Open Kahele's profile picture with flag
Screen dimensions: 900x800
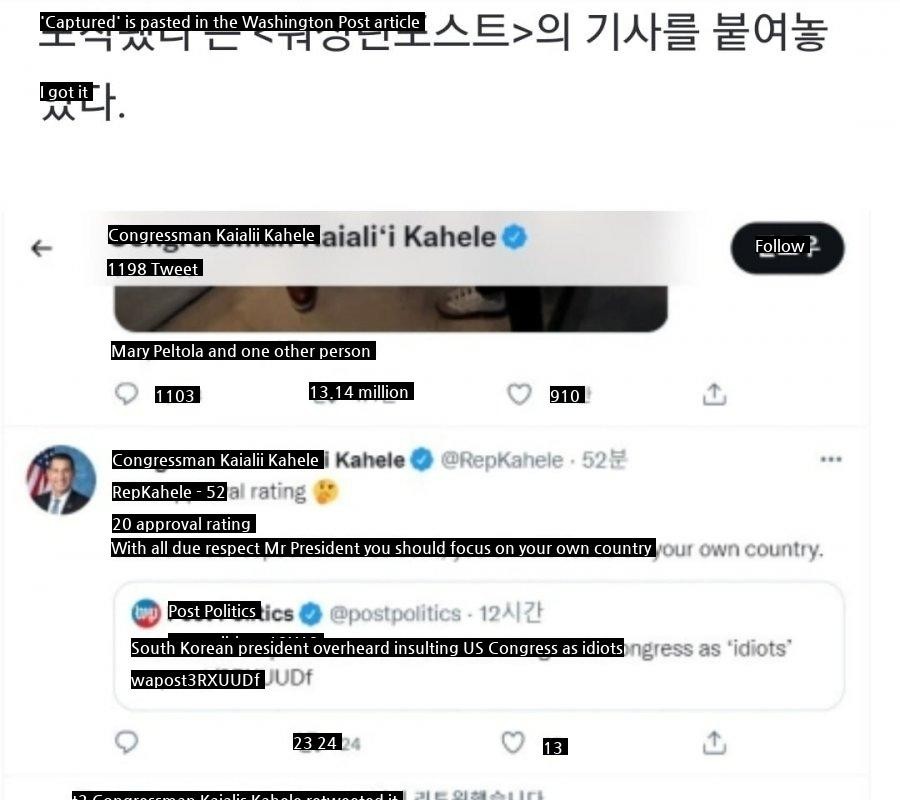(61, 479)
